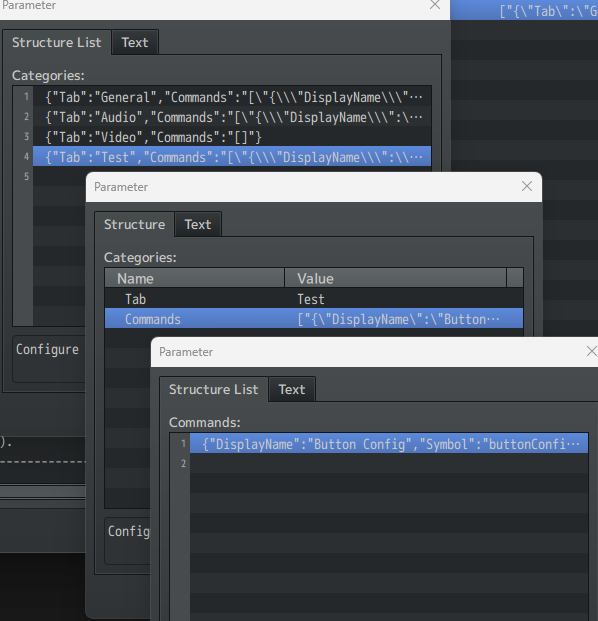The height and width of the screenshot is (621, 598).
Task: Select Structure List tab in back dialog
Action: click(x=57, y=42)
